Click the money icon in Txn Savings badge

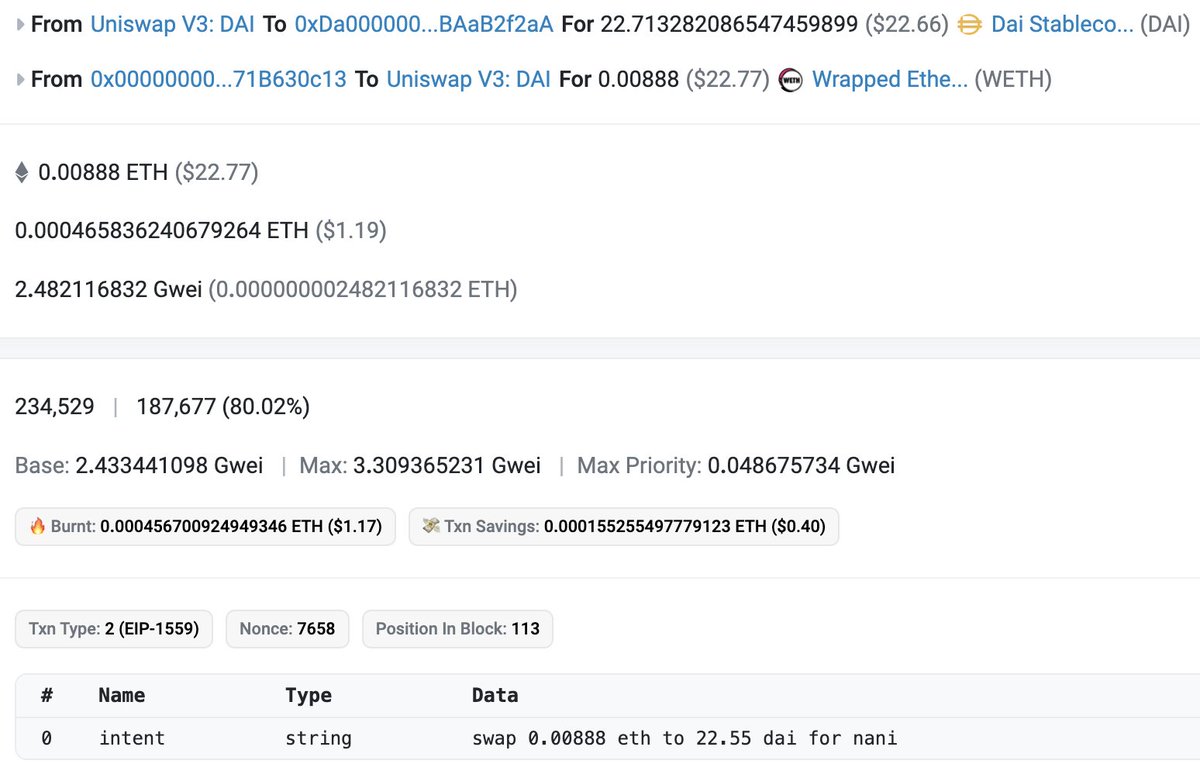pos(432,526)
